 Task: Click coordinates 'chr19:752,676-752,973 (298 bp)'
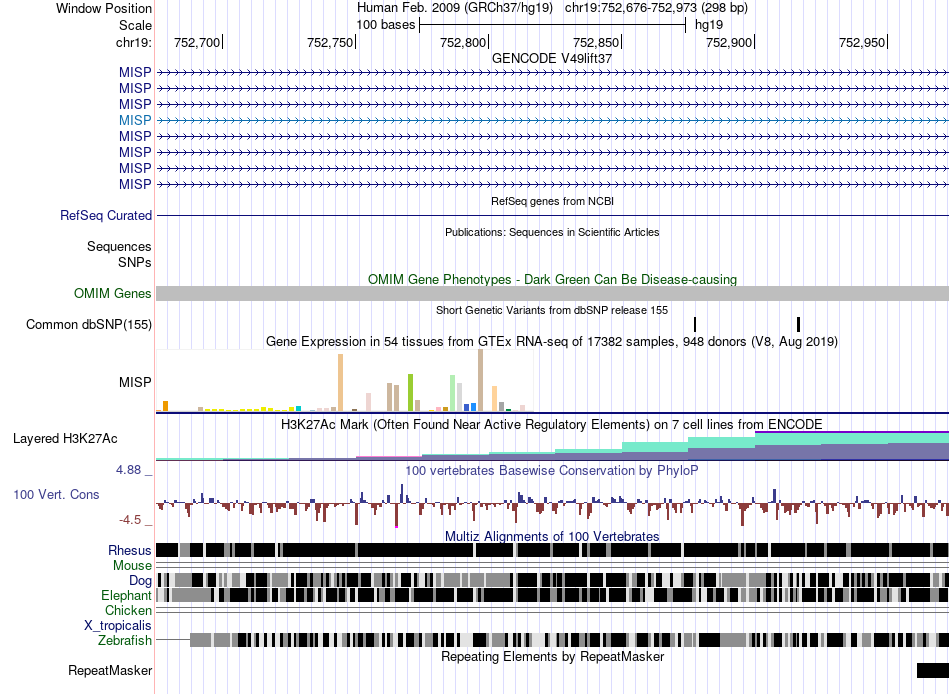(656, 8)
